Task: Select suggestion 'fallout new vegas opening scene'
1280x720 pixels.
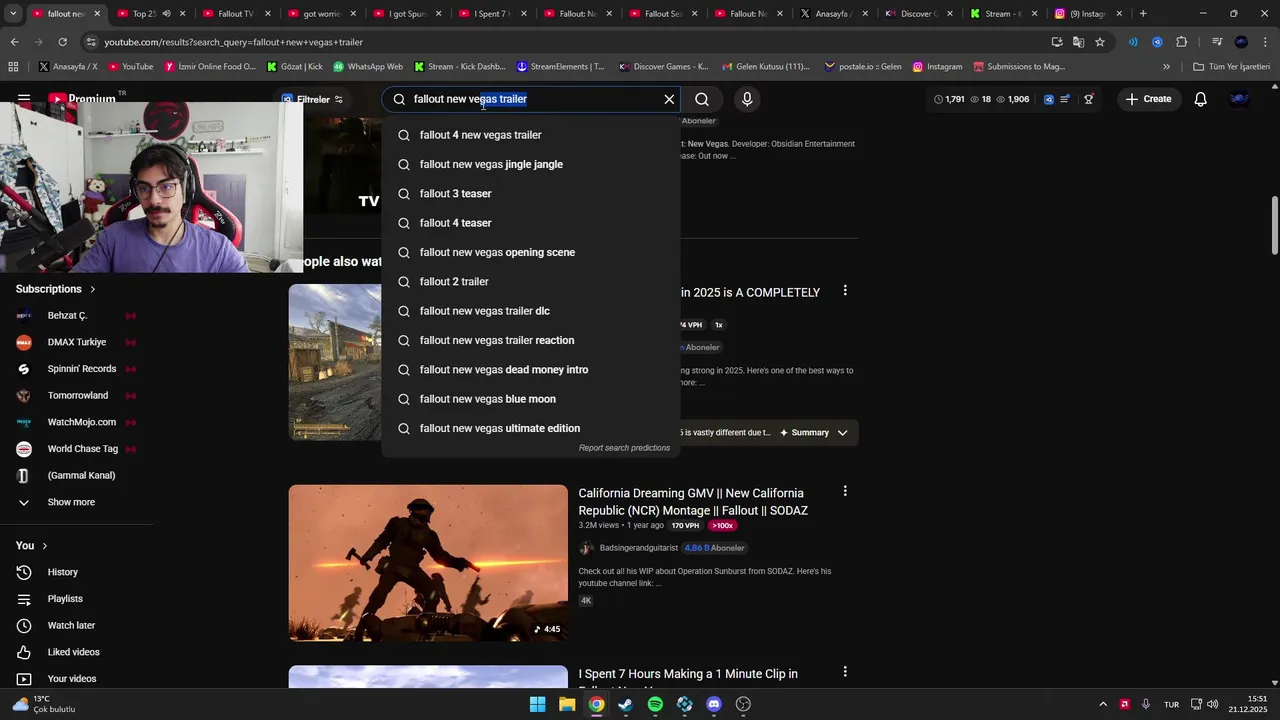Action: [530, 252]
